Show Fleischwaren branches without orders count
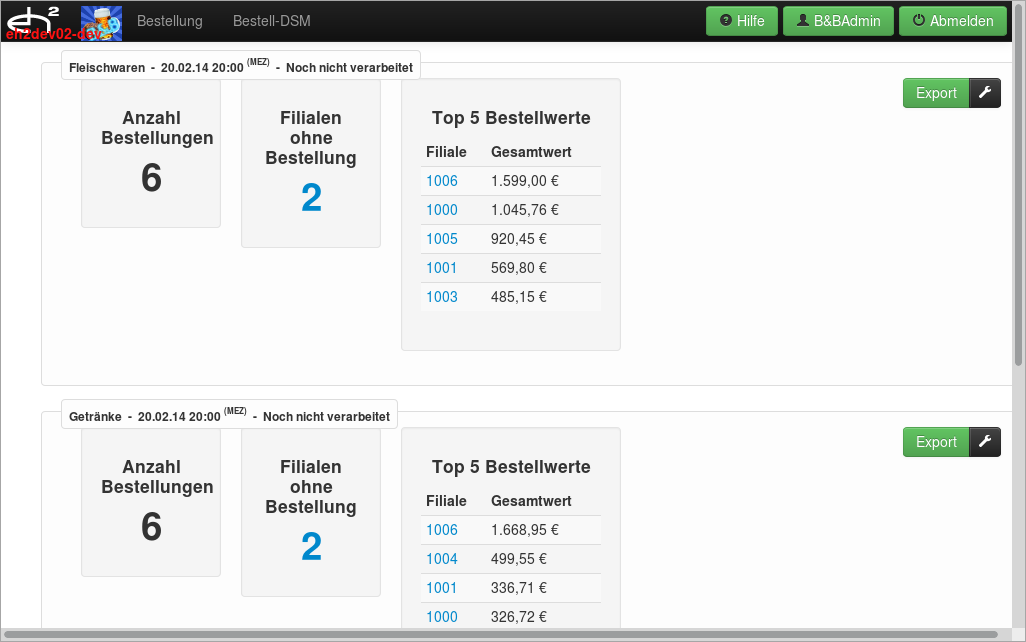Screen dimensions: 1026x642 pos(311,198)
